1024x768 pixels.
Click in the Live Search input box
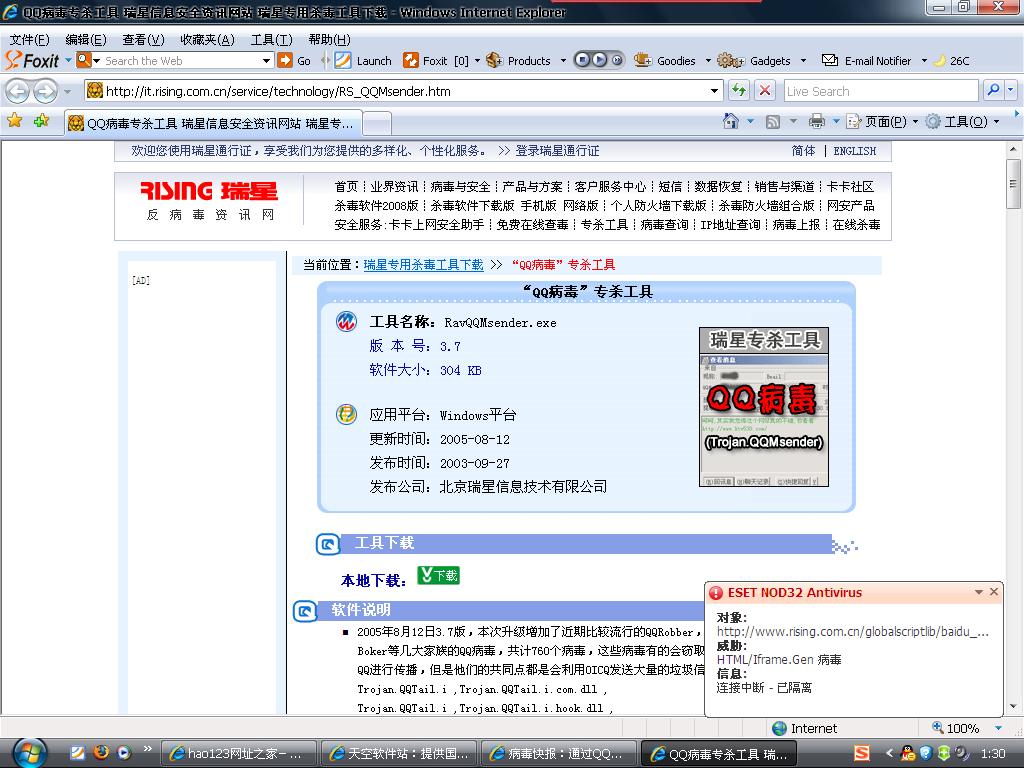tap(880, 91)
